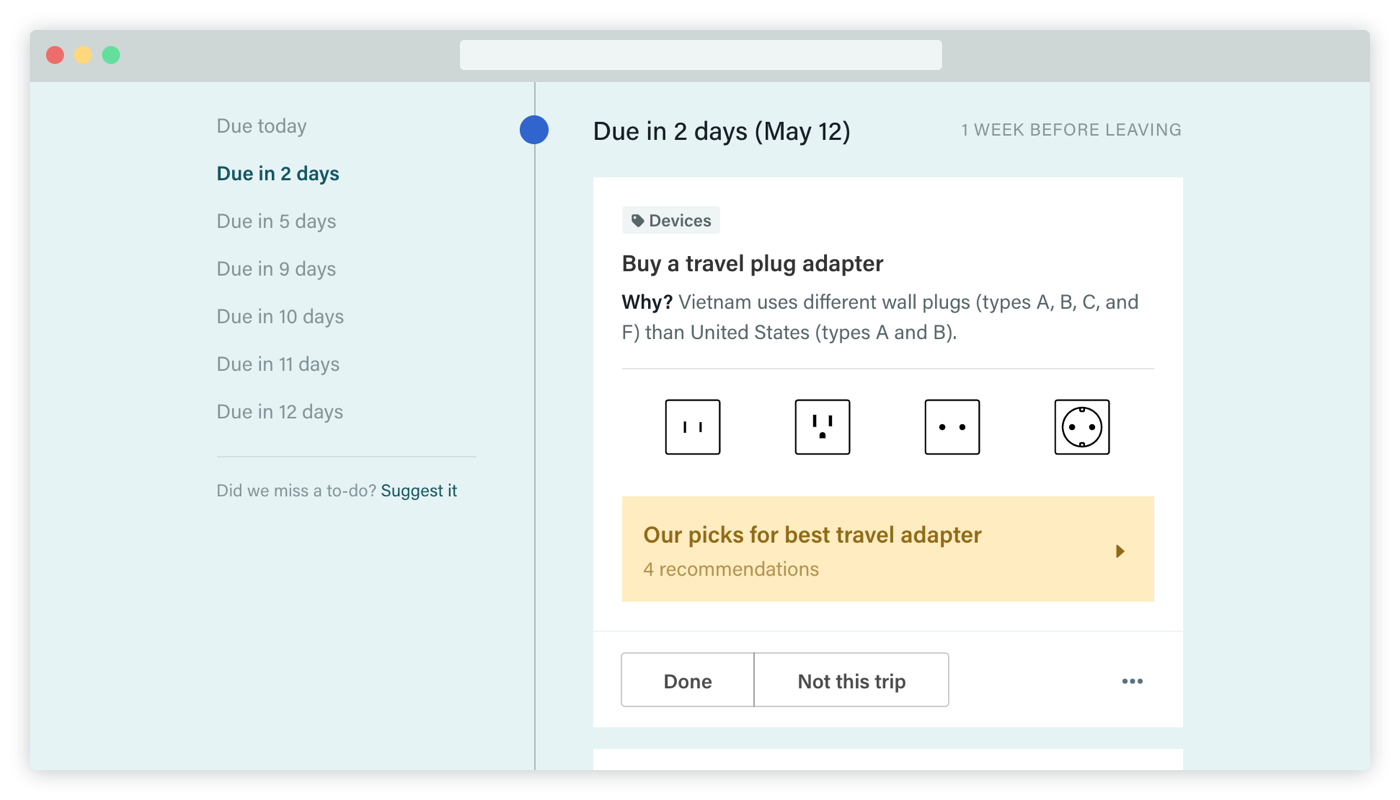This screenshot has height=800, width=1400.
Task: Navigate to Due in 9 days
Action: (276, 269)
